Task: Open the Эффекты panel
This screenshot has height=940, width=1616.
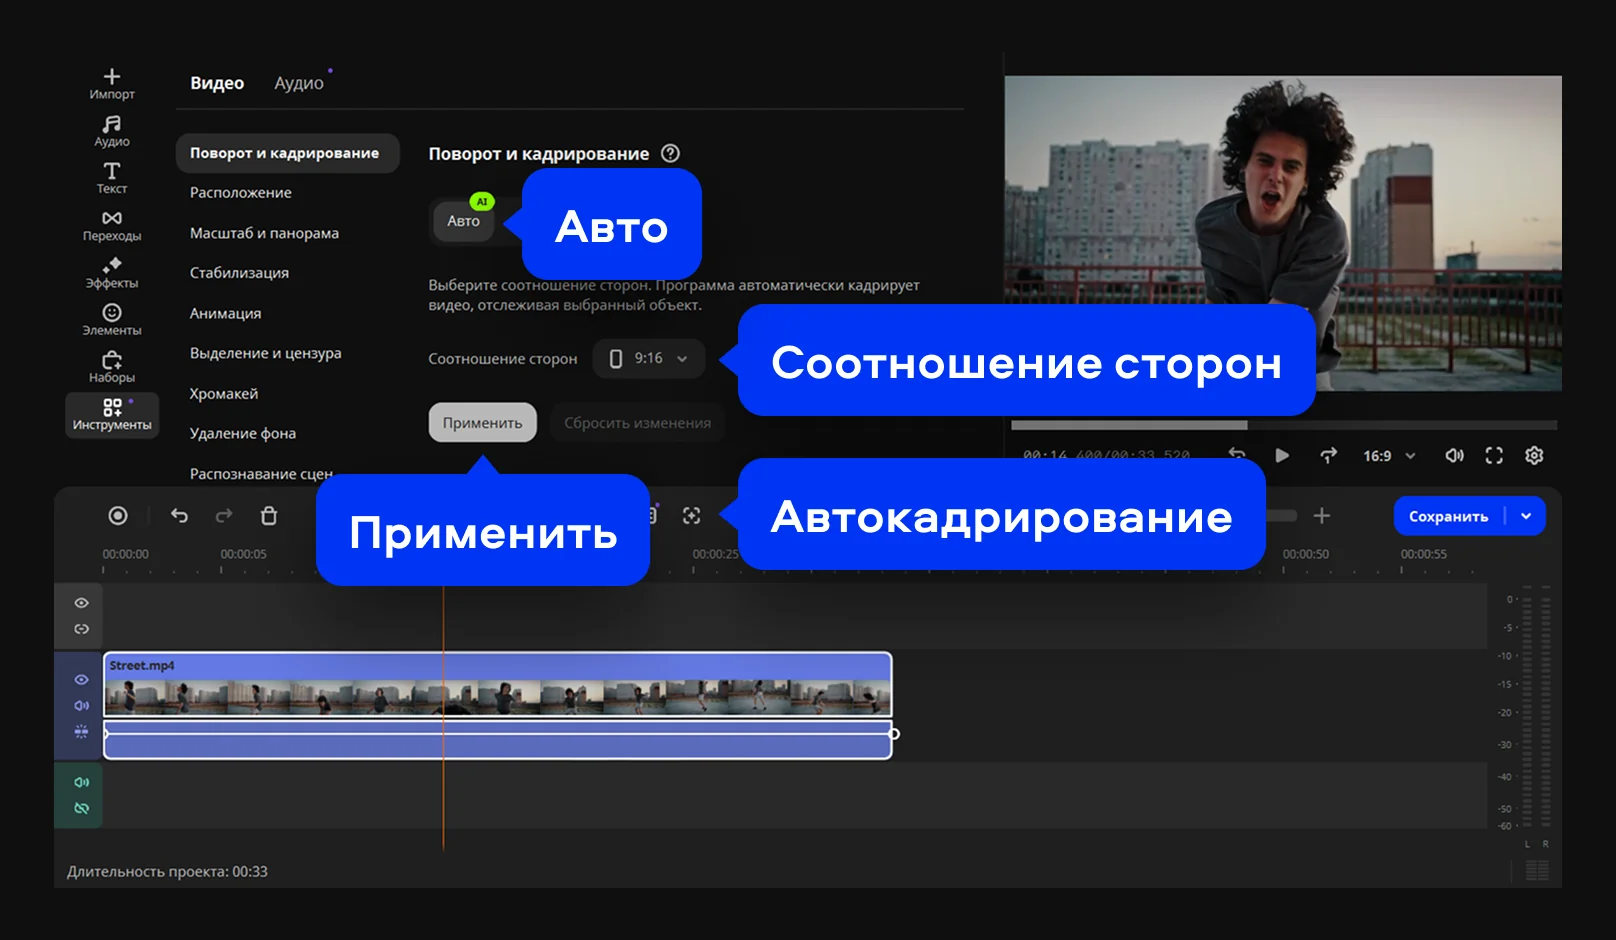Action: click(112, 273)
